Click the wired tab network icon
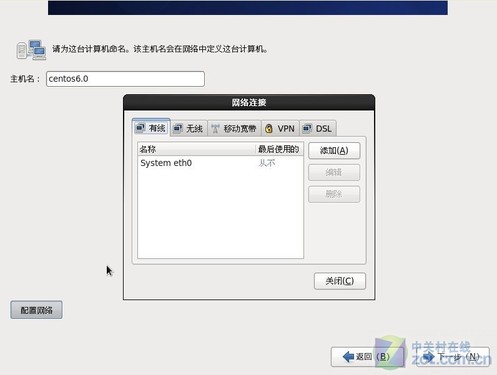The height and width of the screenshot is (375, 497). (x=140, y=128)
